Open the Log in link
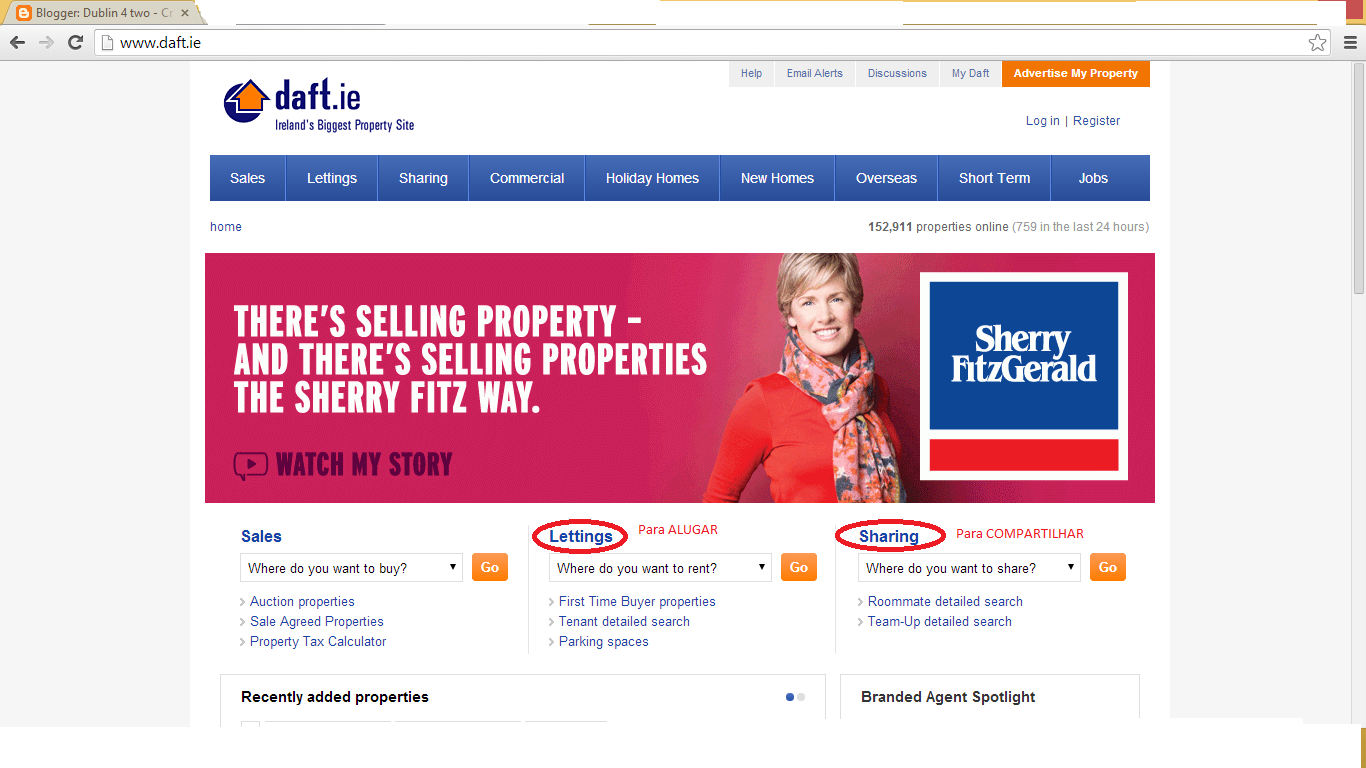Screen dimensions: 1366x768 click(x=1042, y=121)
